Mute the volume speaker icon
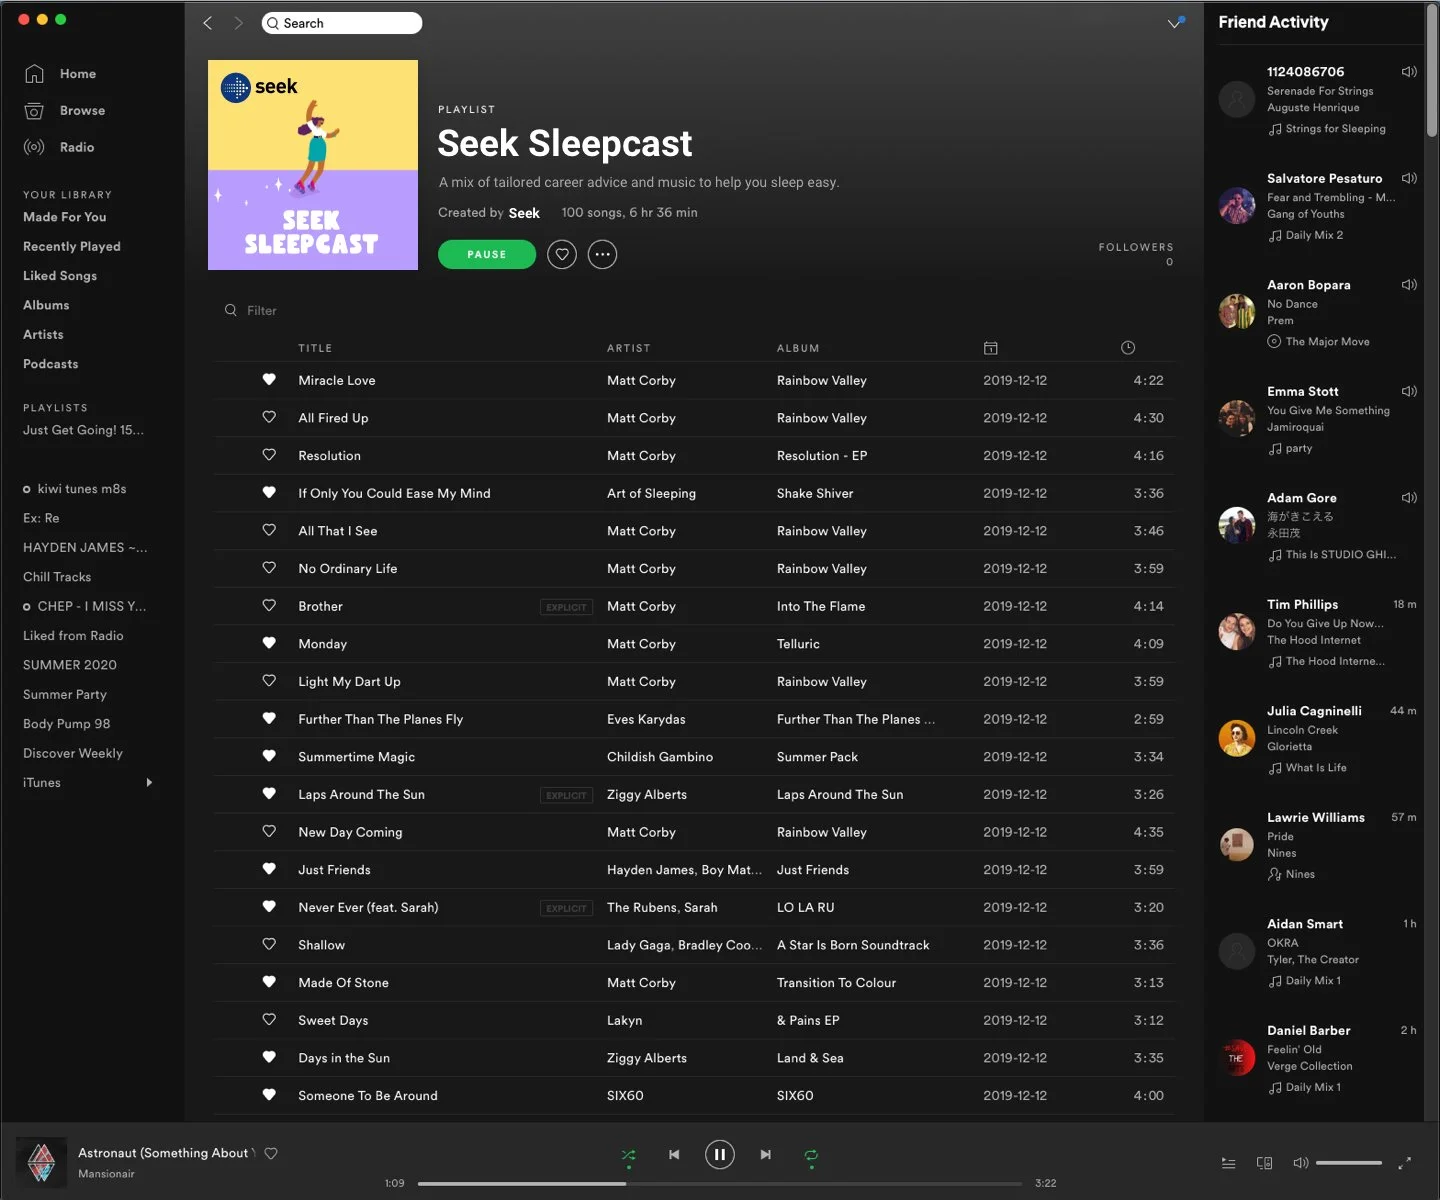 click(1300, 1163)
